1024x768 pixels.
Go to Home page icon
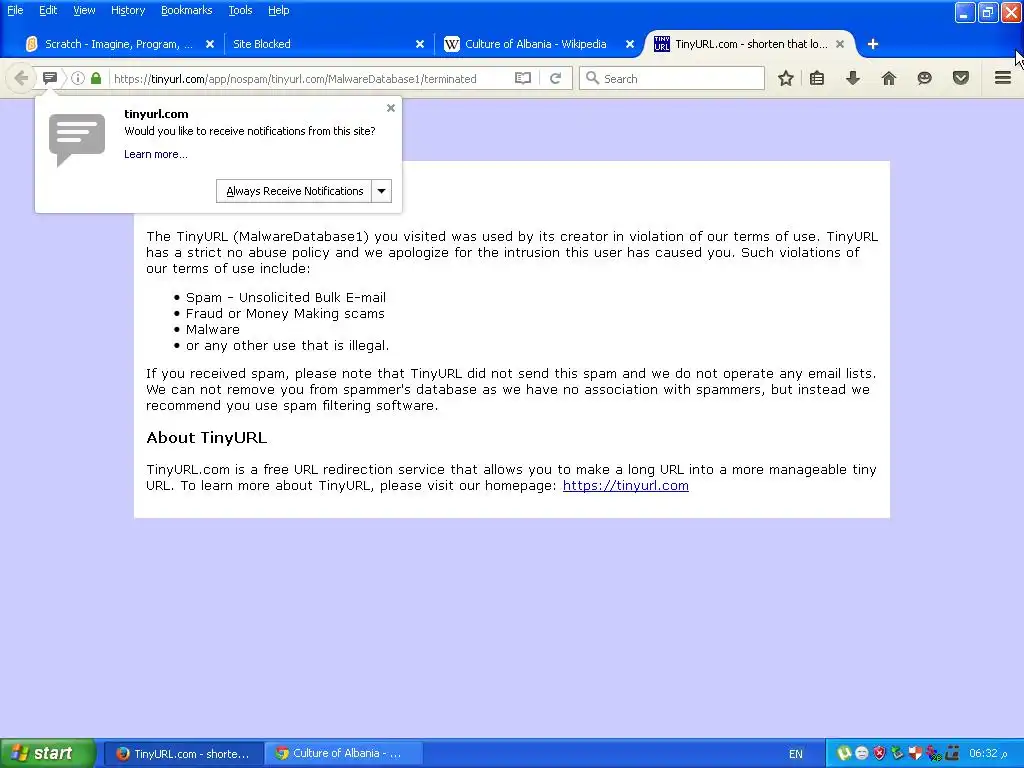click(x=889, y=78)
